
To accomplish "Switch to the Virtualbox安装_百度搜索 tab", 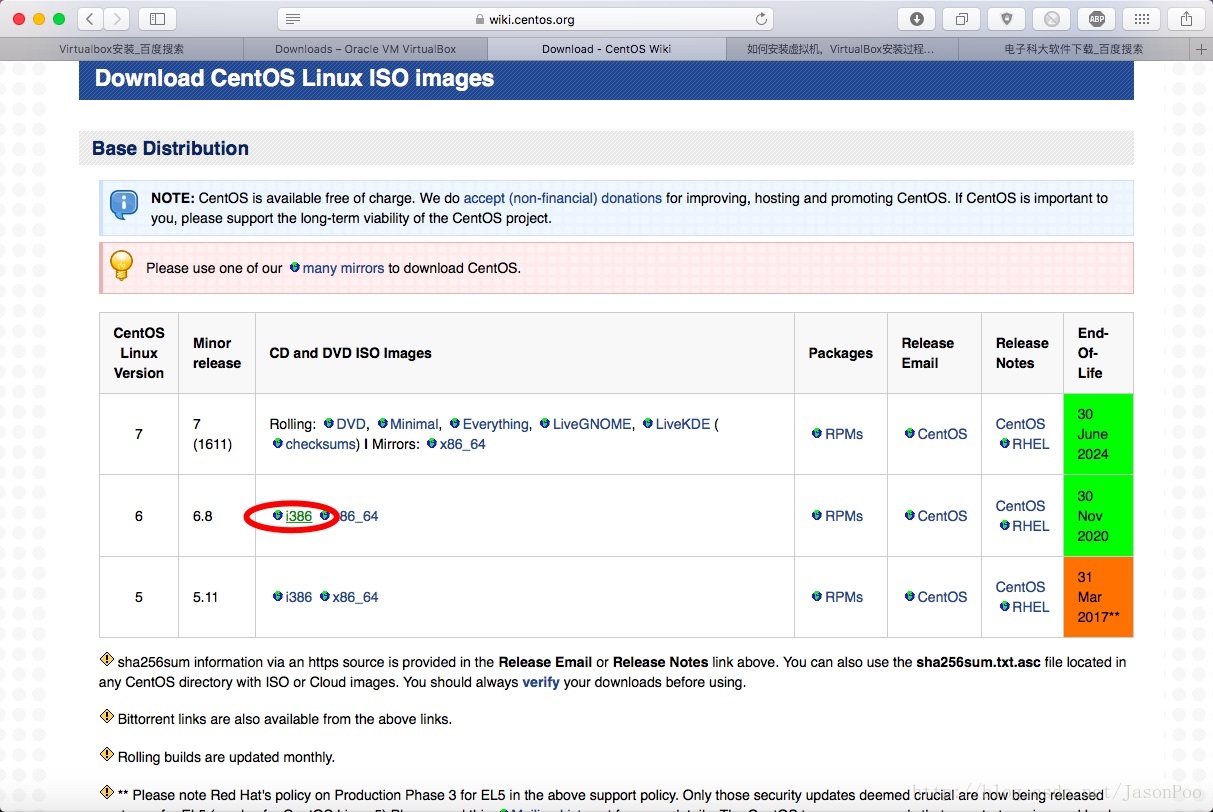I will click(x=121, y=49).
